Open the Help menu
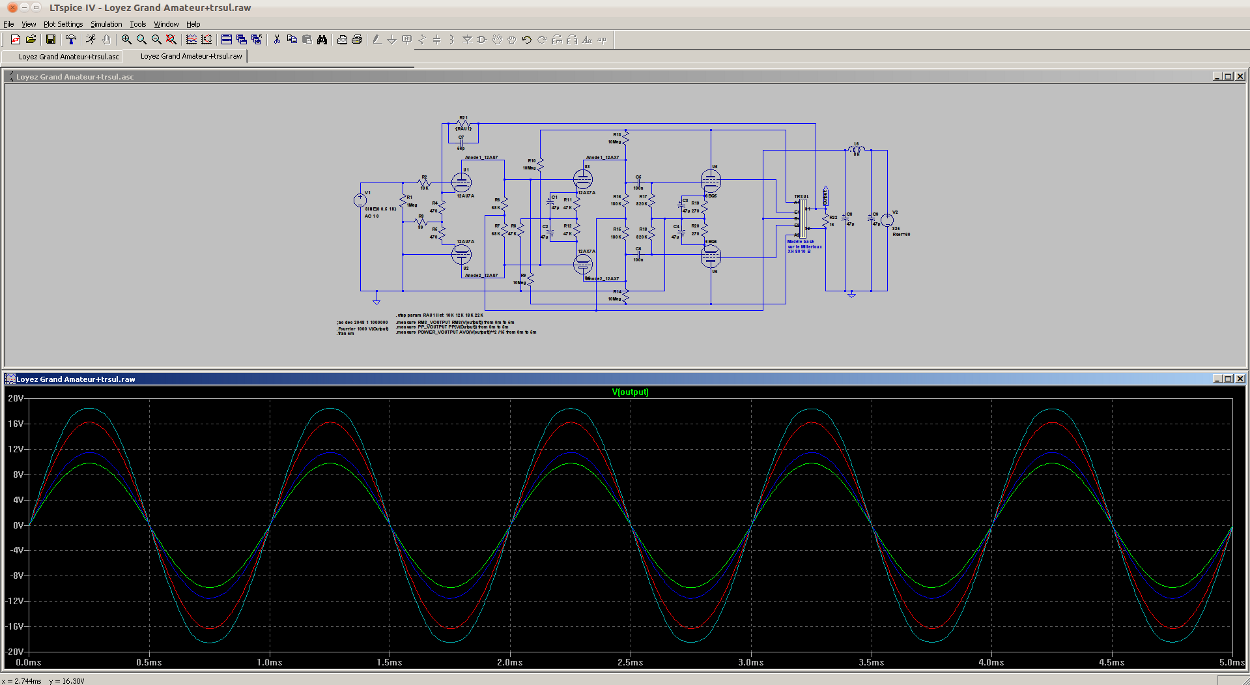The width and height of the screenshot is (1250, 685). coord(193,23)
